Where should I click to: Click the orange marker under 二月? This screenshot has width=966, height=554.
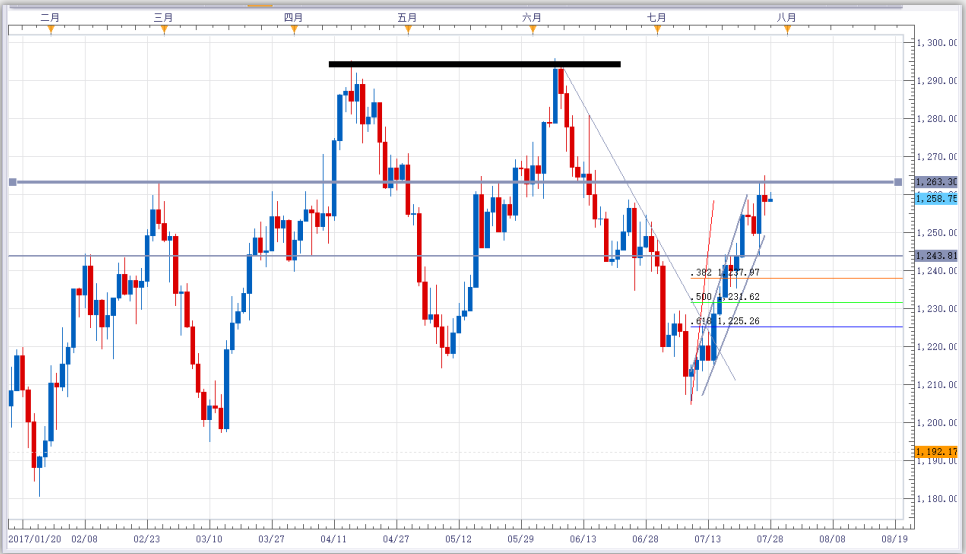(51, 30)
